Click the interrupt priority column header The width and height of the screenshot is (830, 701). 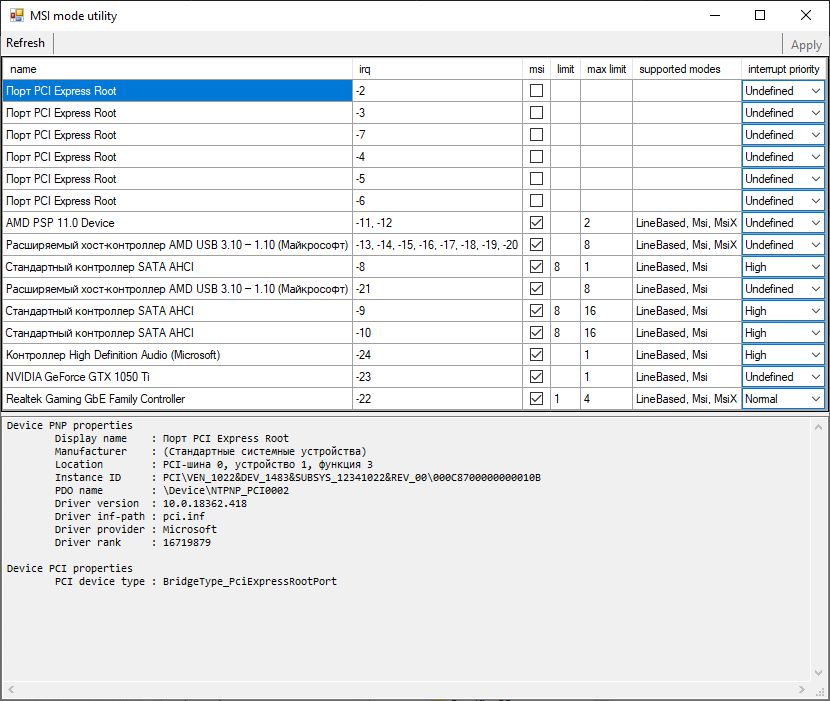[x=783, y=69]
